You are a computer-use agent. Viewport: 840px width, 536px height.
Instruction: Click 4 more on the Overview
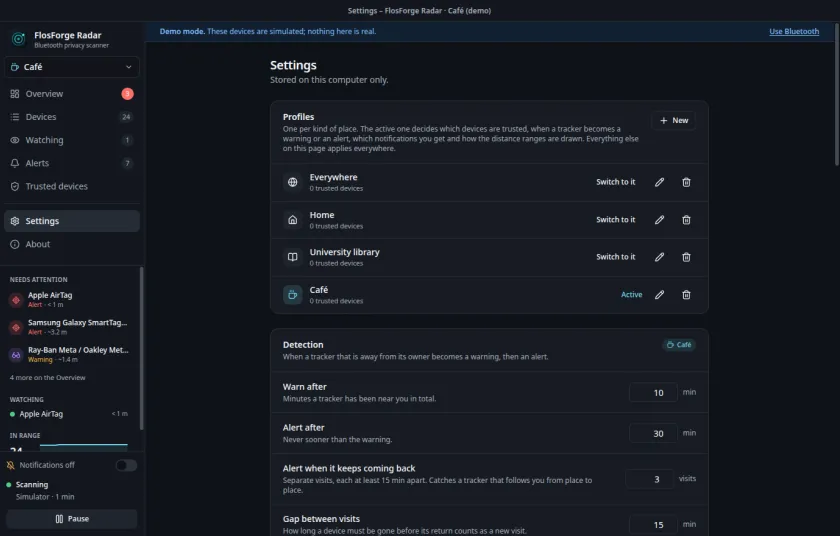pyautogui.click(x=47, y=378)
